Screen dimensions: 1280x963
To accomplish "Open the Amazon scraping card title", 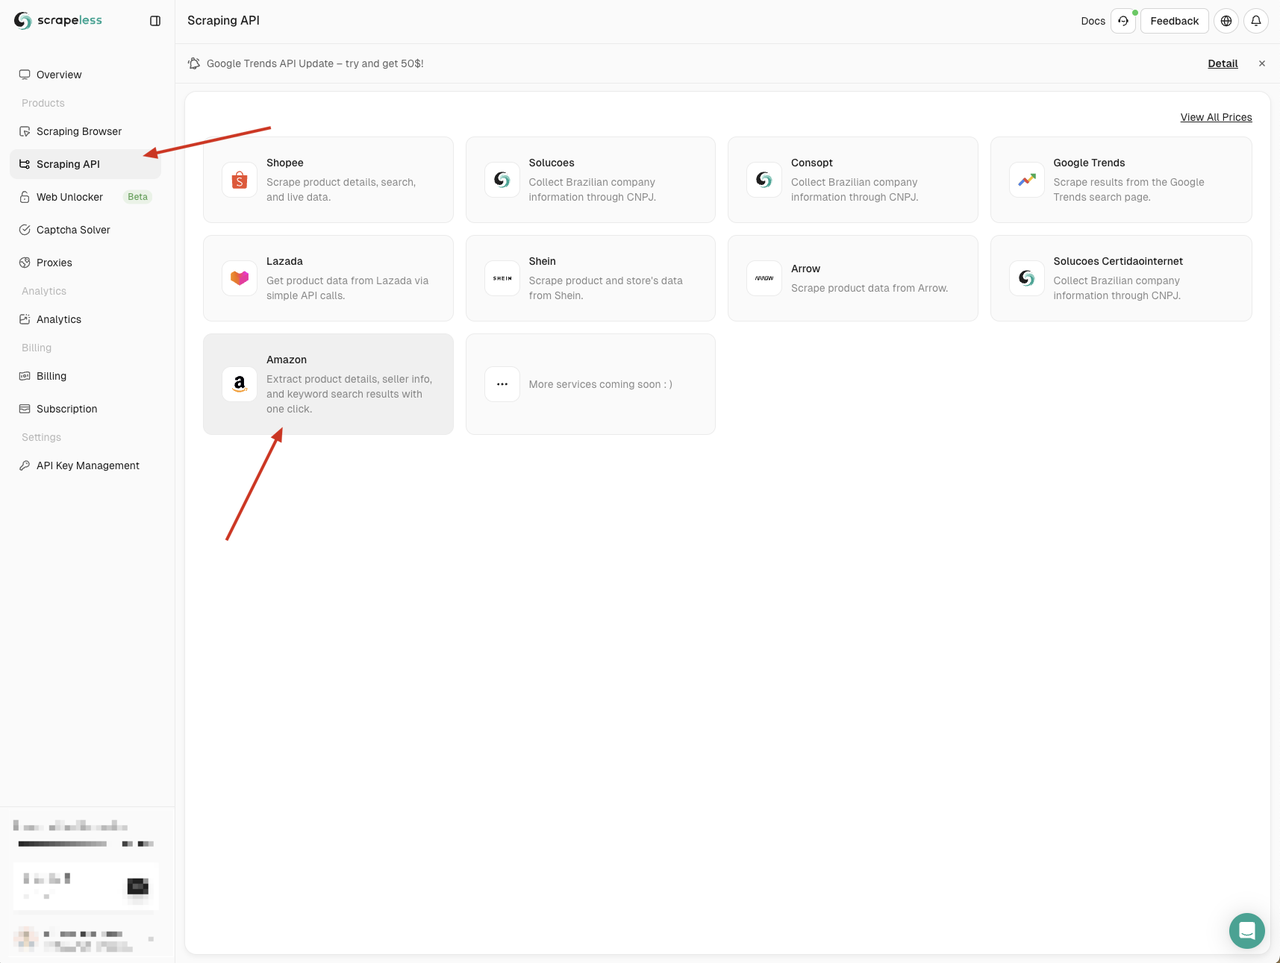I will [286, 360].
